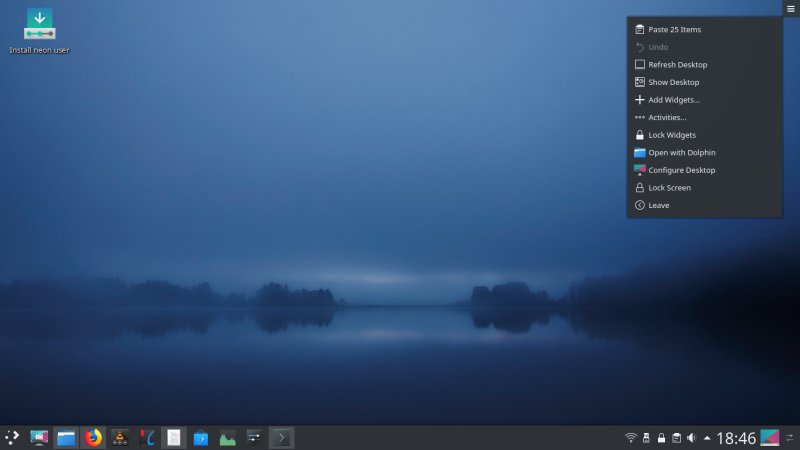Viewport: 800px width, 450px height.
Task: Open Activities... from the menu
Action: tap(705, 117)
